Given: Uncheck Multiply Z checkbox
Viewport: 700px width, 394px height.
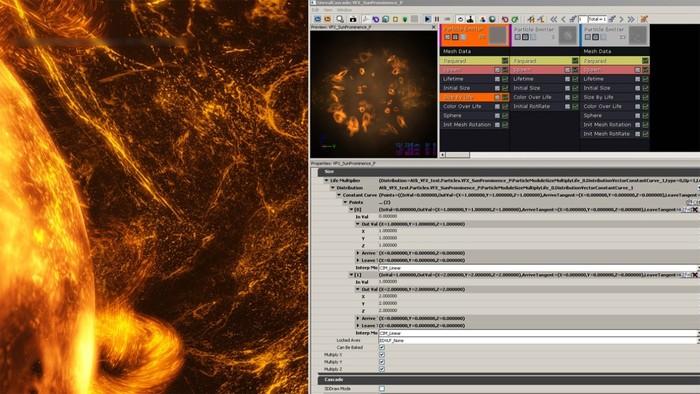Looking at the screenshot, I should click(x=382, y=369).
